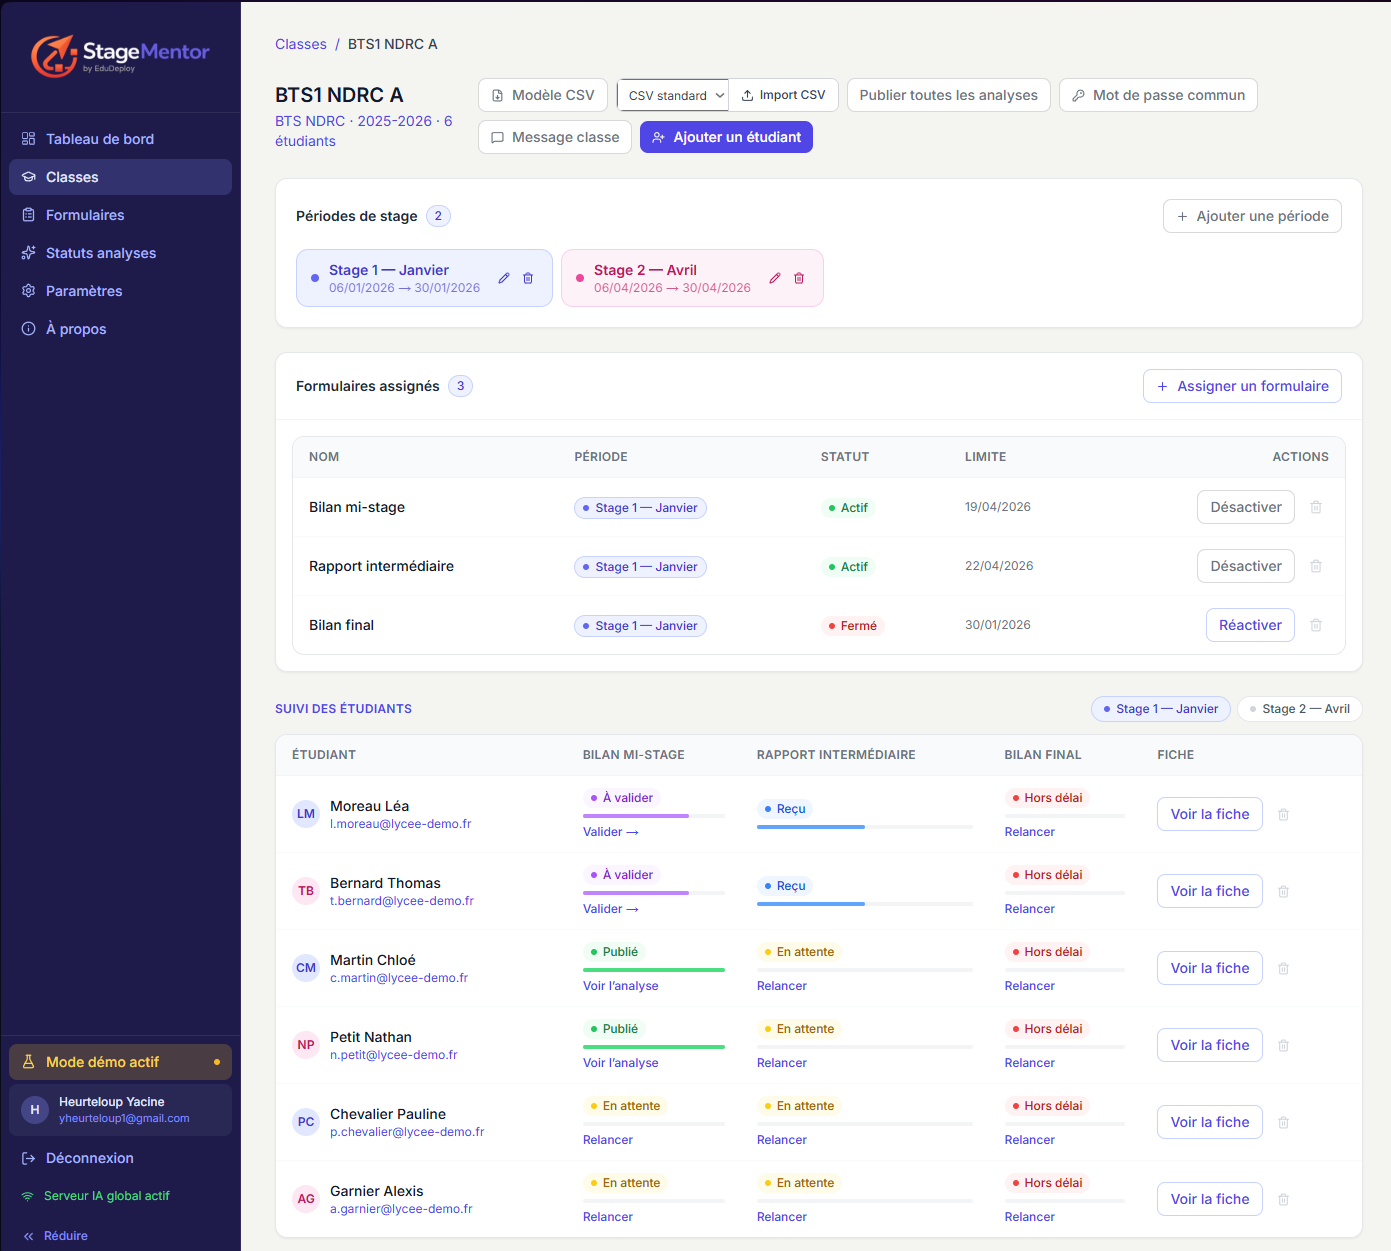The image size is (1391, 1251).
Task: Select Stage 1 — Janvier tracking filter
Action: [x=1160, y=709]
